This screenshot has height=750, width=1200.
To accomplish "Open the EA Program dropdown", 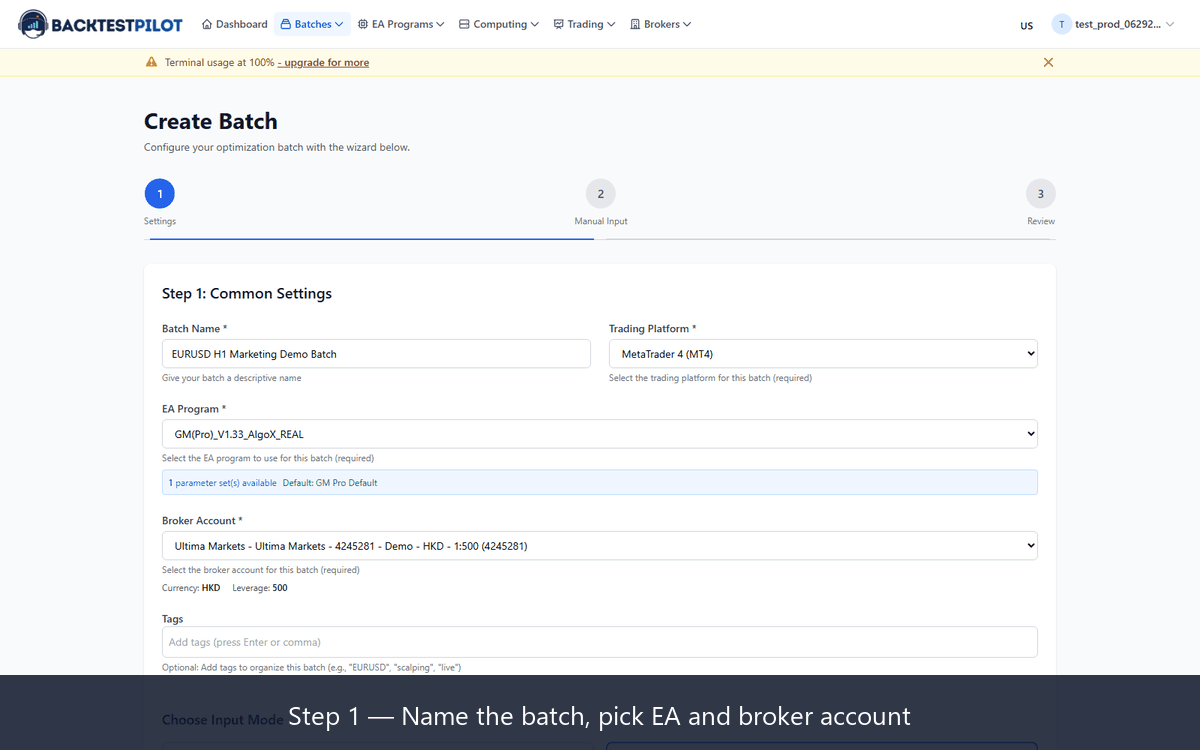I will click(600, 434).
